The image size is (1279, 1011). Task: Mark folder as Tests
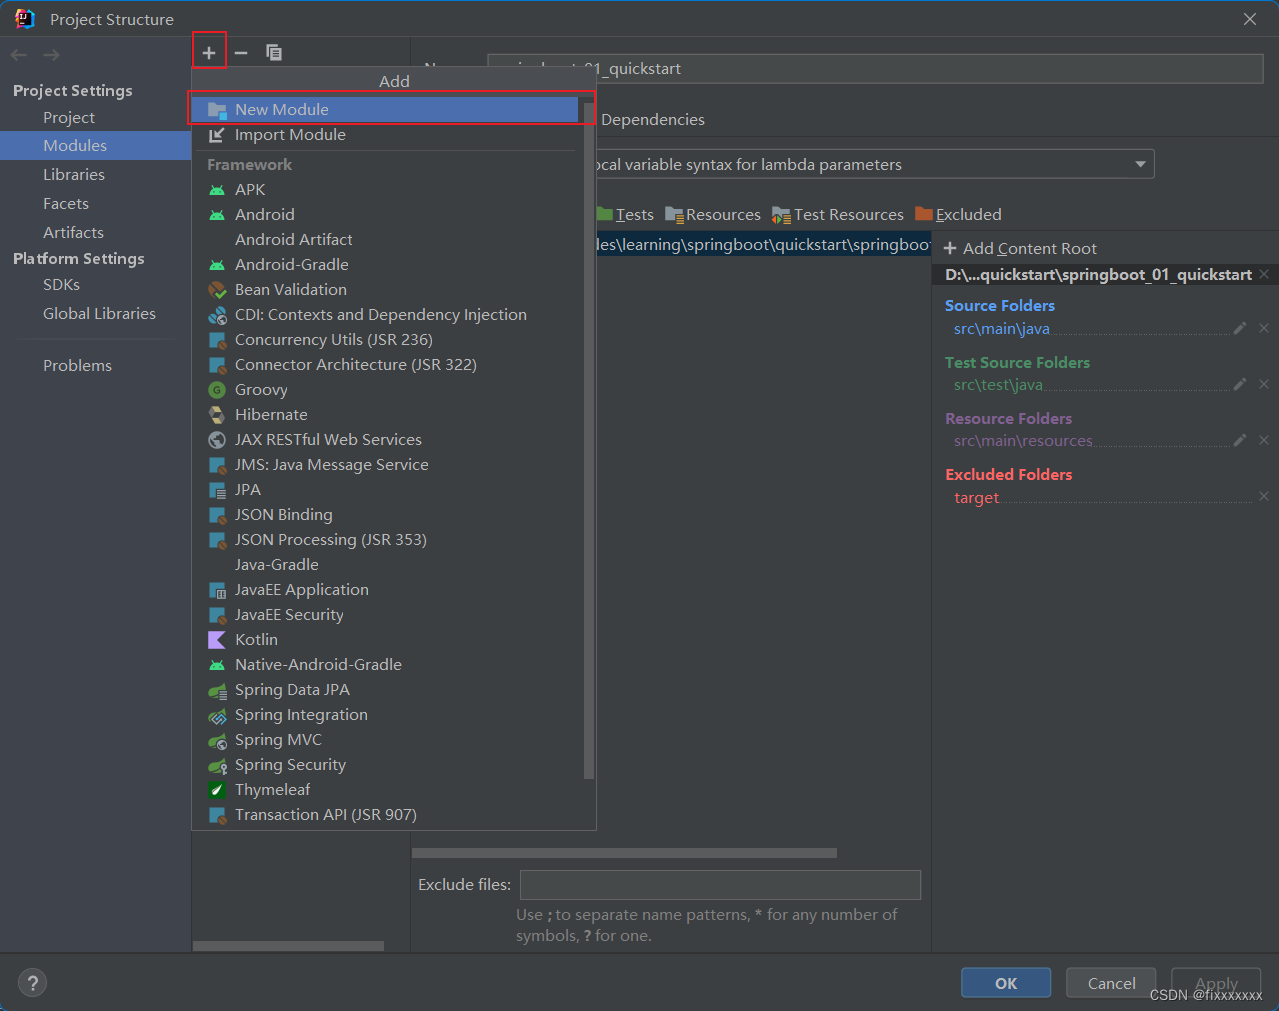click(x=625, y=214)
